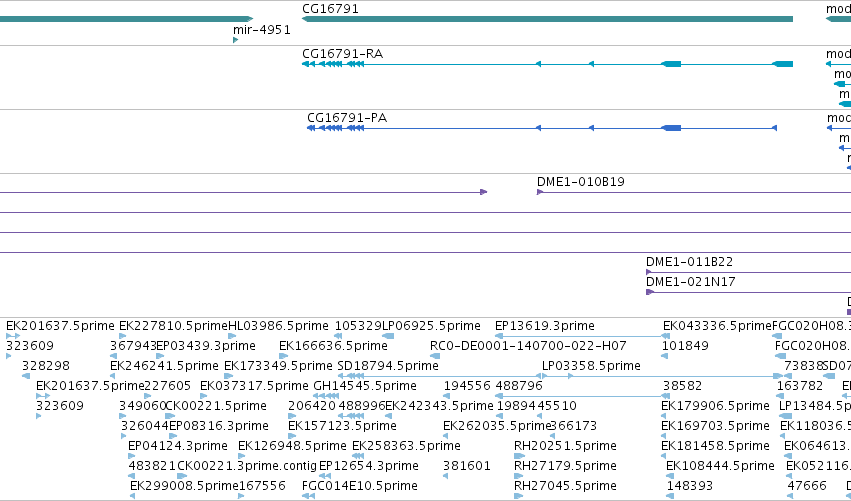Select the 349060 label

(x=142, y=406)
